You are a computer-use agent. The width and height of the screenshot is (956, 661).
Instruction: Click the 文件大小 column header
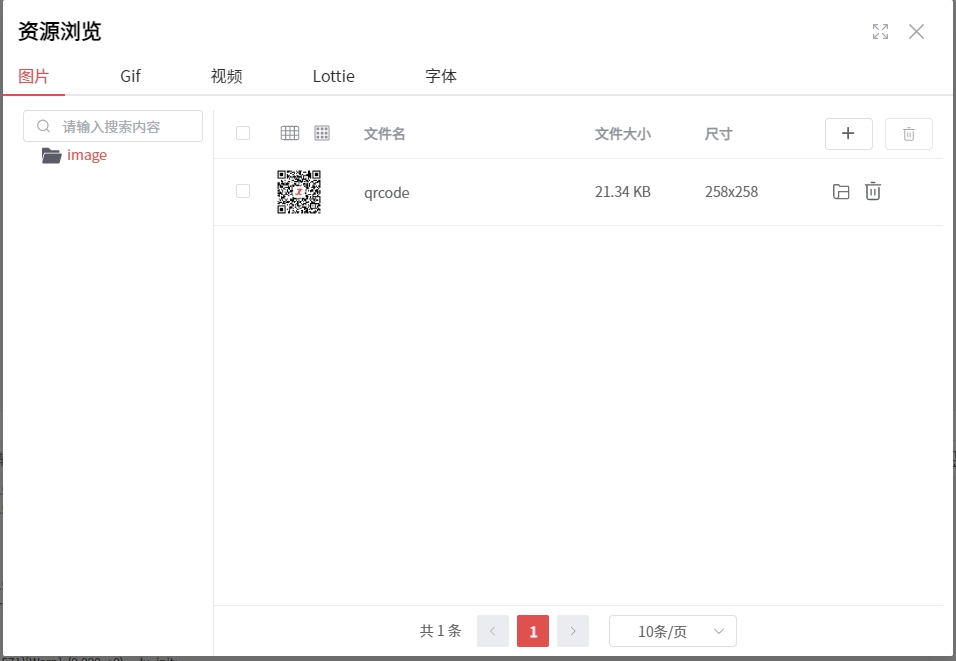pos(622,134)
